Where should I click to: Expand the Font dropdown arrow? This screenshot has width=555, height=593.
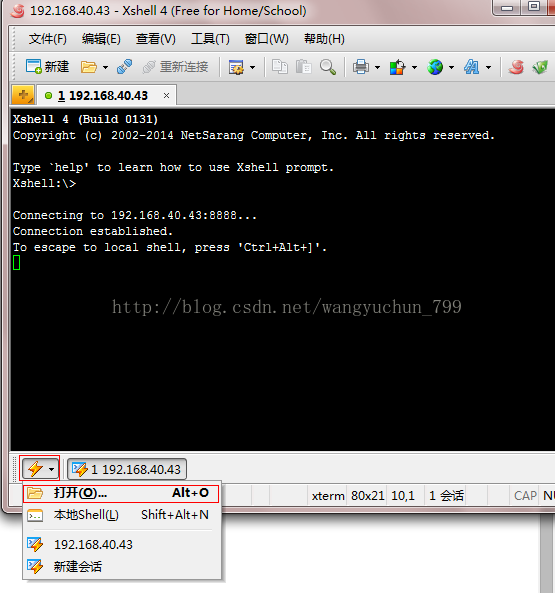(x=488, y=68)
